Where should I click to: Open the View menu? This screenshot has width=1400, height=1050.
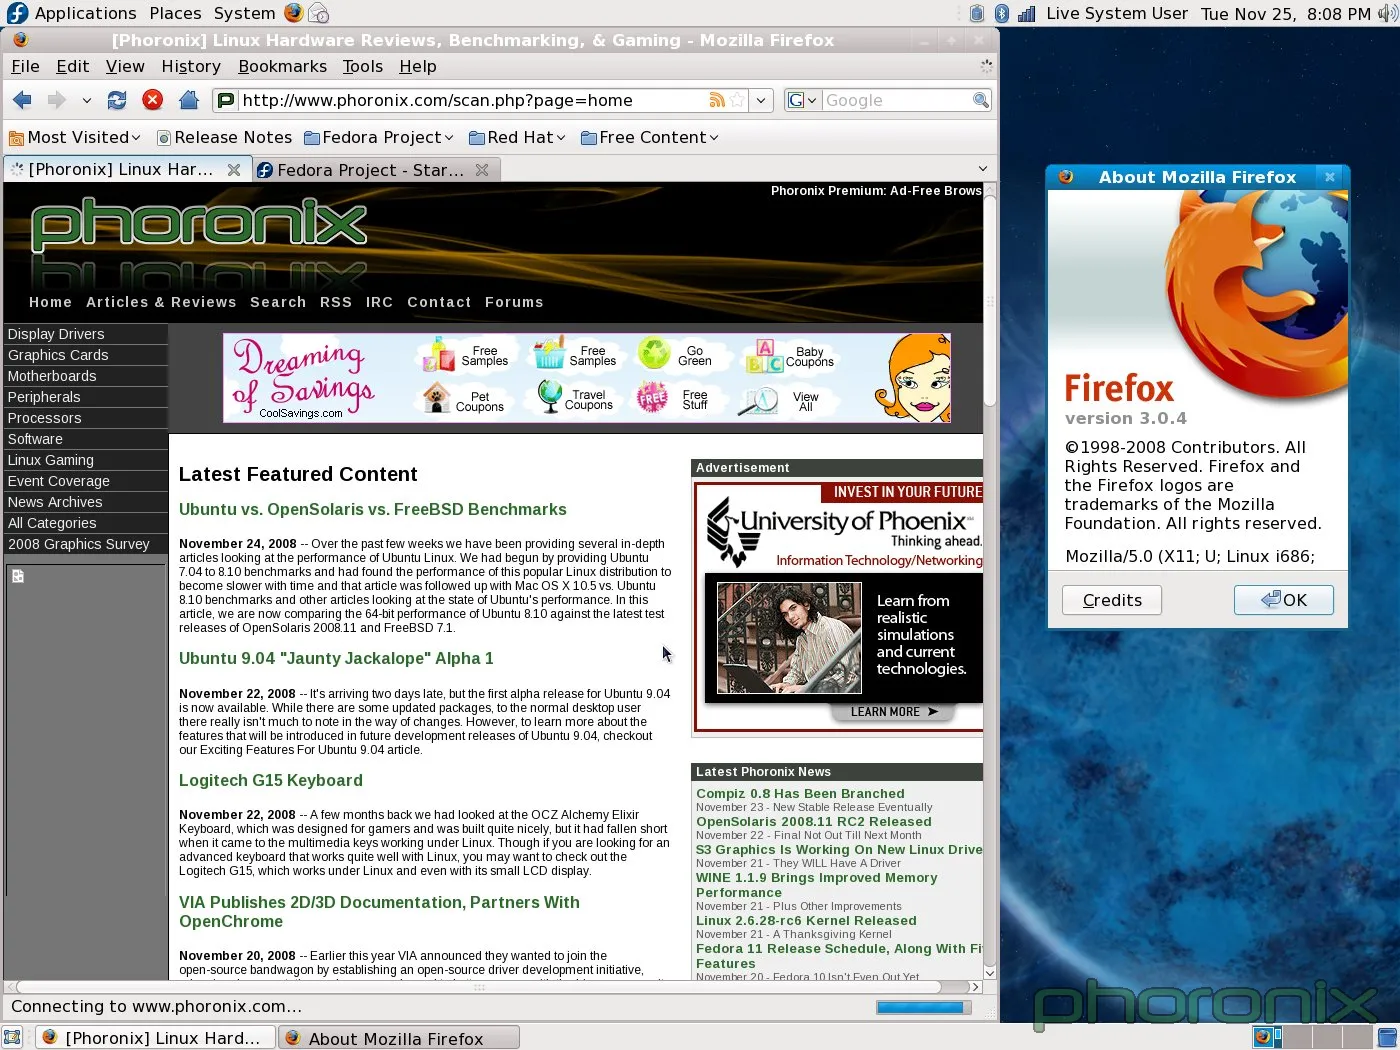point(125,66)
